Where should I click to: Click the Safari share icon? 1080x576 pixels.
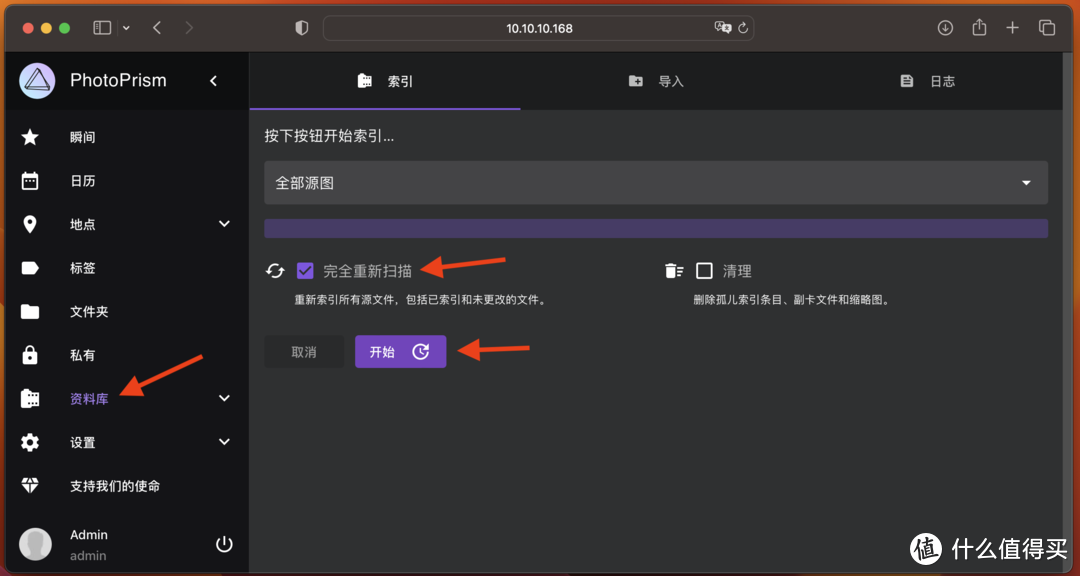[x=979, y=27]
